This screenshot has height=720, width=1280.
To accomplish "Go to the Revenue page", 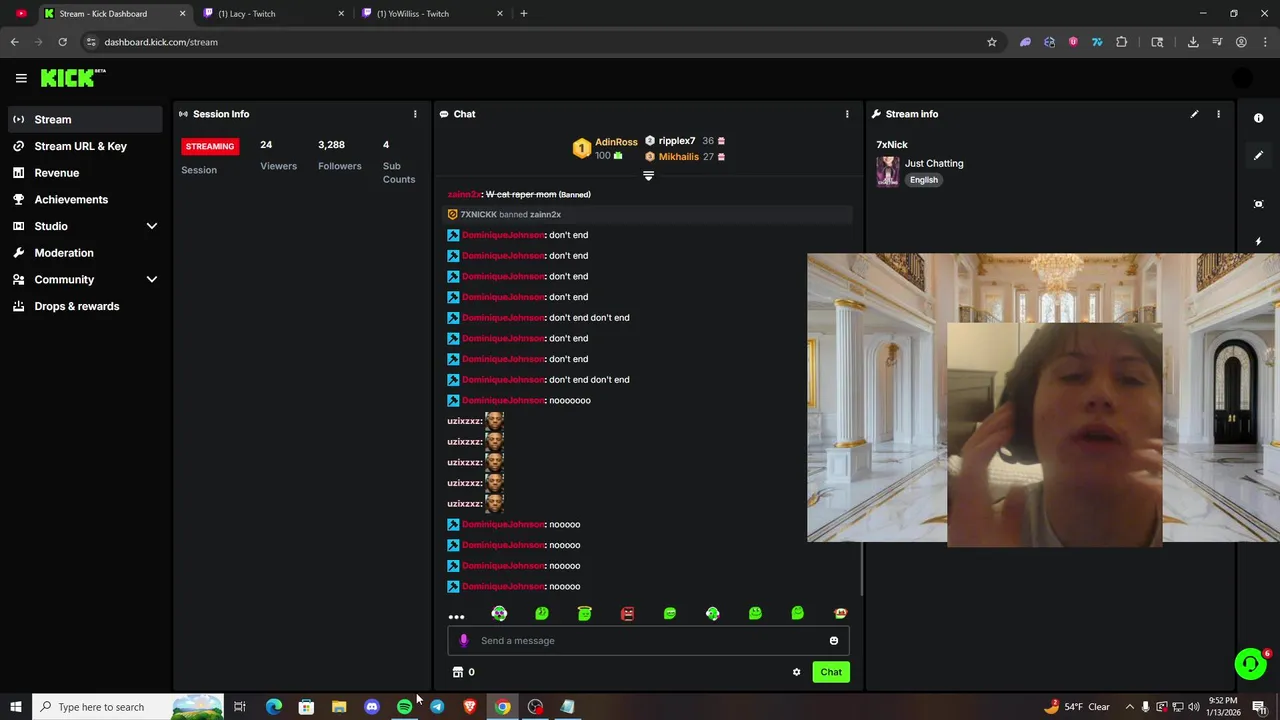I will click(85, 173).
